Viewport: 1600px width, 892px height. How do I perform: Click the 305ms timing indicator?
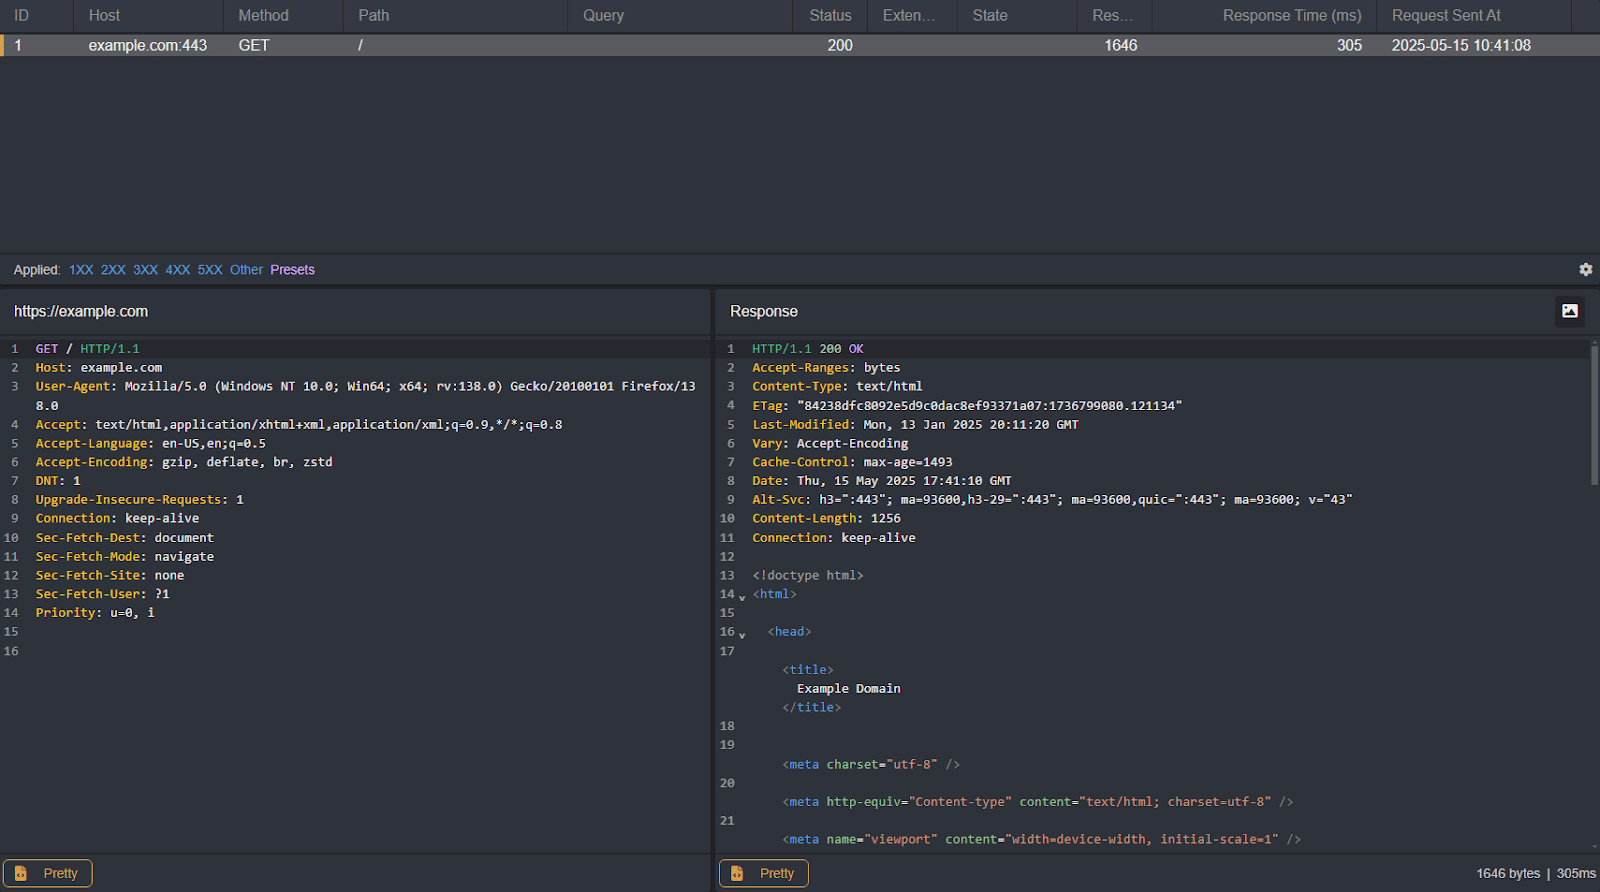pyautogui.click(x=1576, y=873)
